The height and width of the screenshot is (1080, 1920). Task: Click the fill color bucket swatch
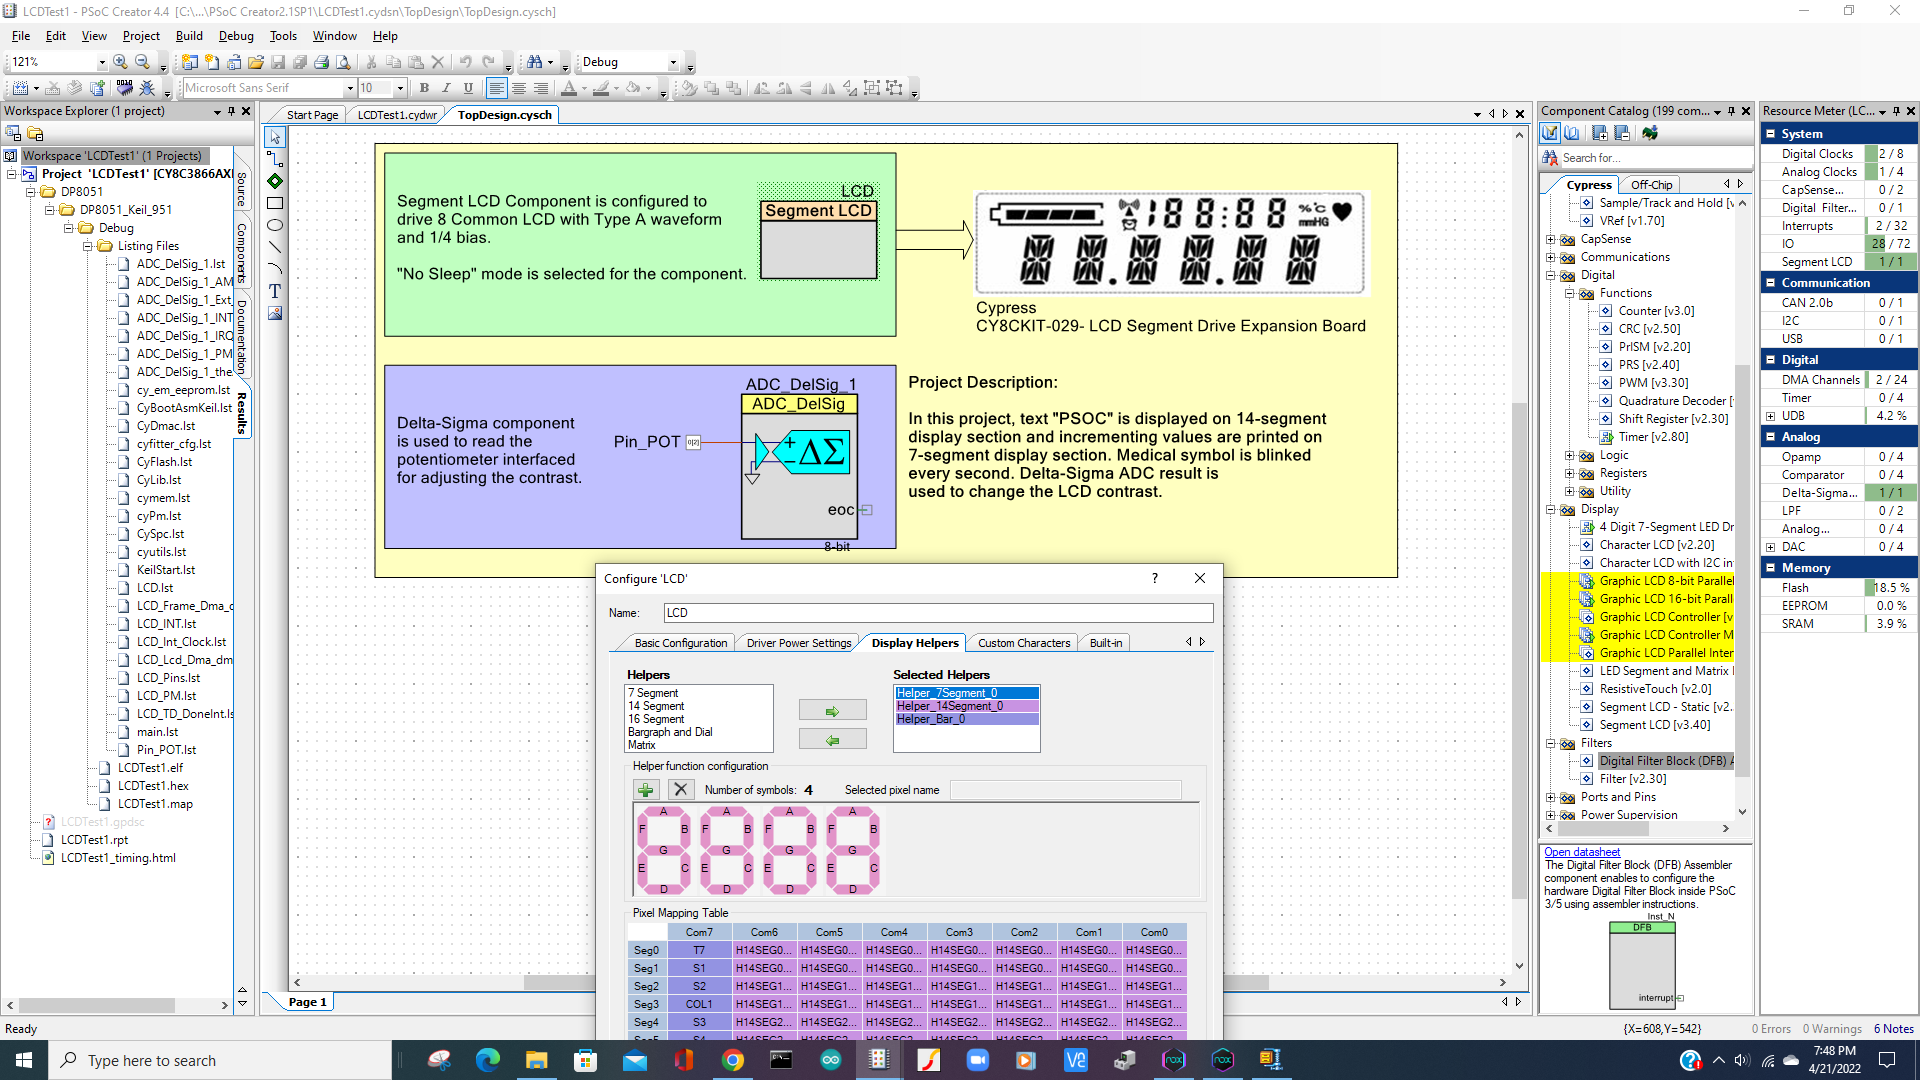pyautogui.click(x=633, y=88)
